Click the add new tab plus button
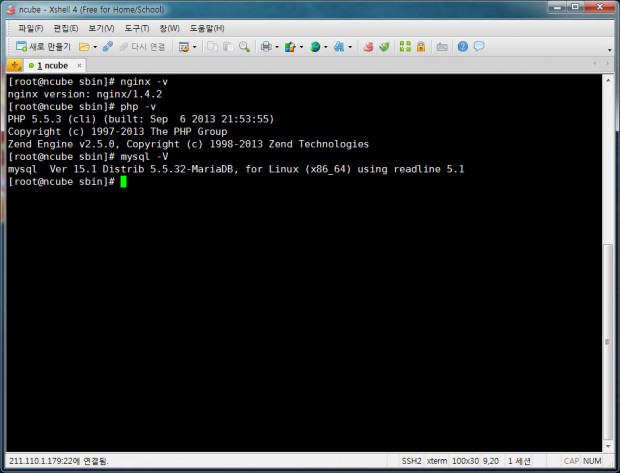The height and width of the screenshot is (473, 620). (14, 65)
